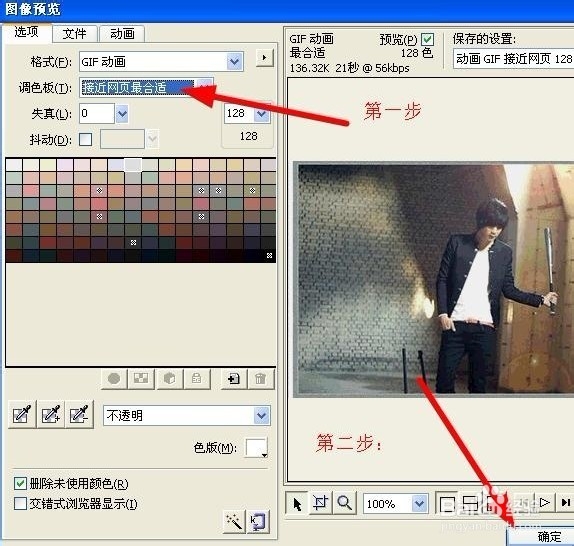Switch to two preview windows view
This screenshot has width=574, height=546.
470,504
